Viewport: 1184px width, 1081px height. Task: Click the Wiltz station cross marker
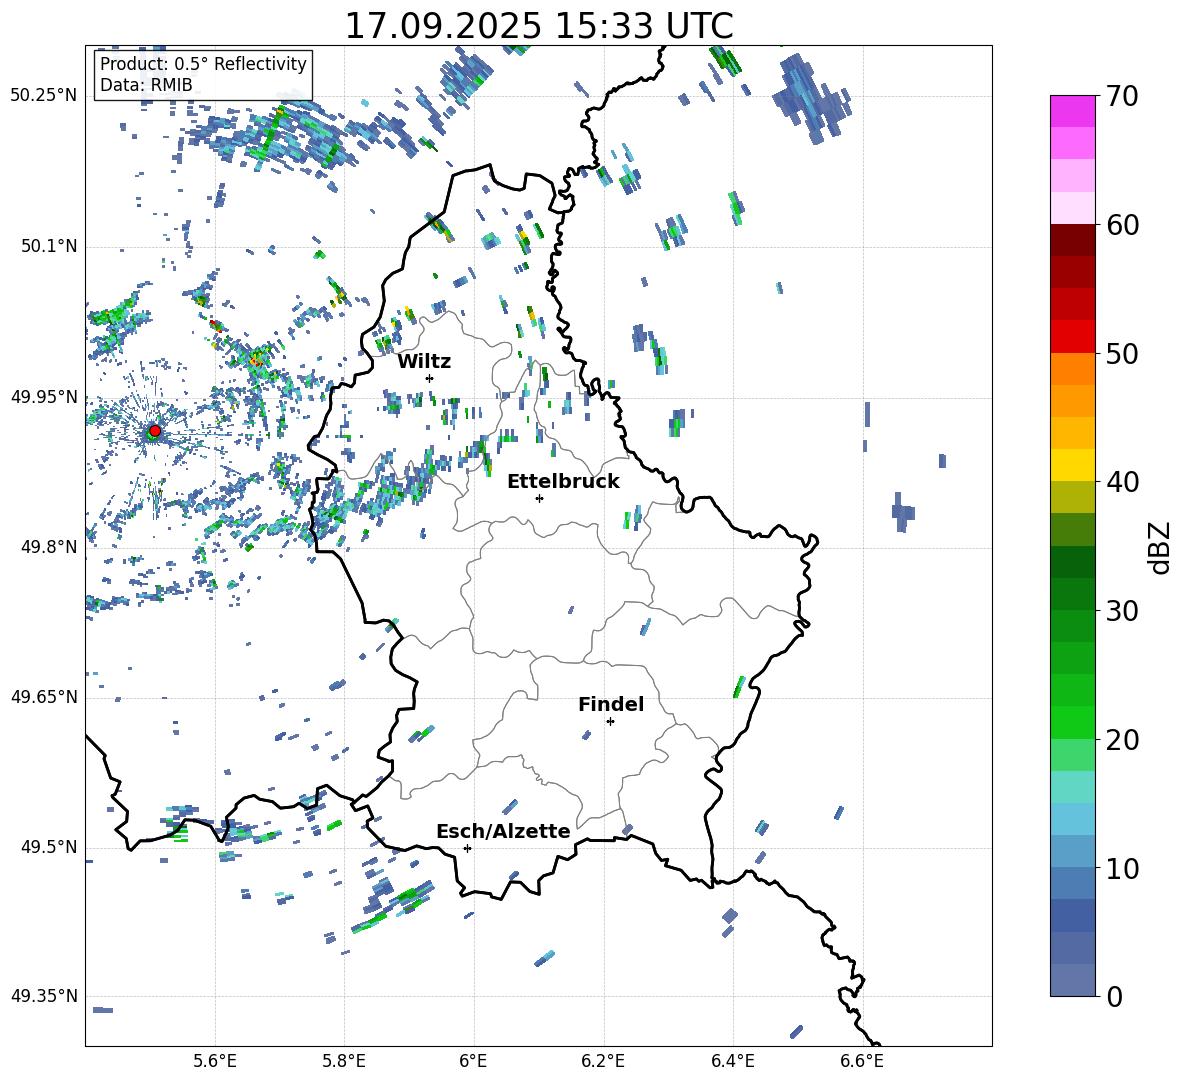pyautogui.click(x=430, y=378)
